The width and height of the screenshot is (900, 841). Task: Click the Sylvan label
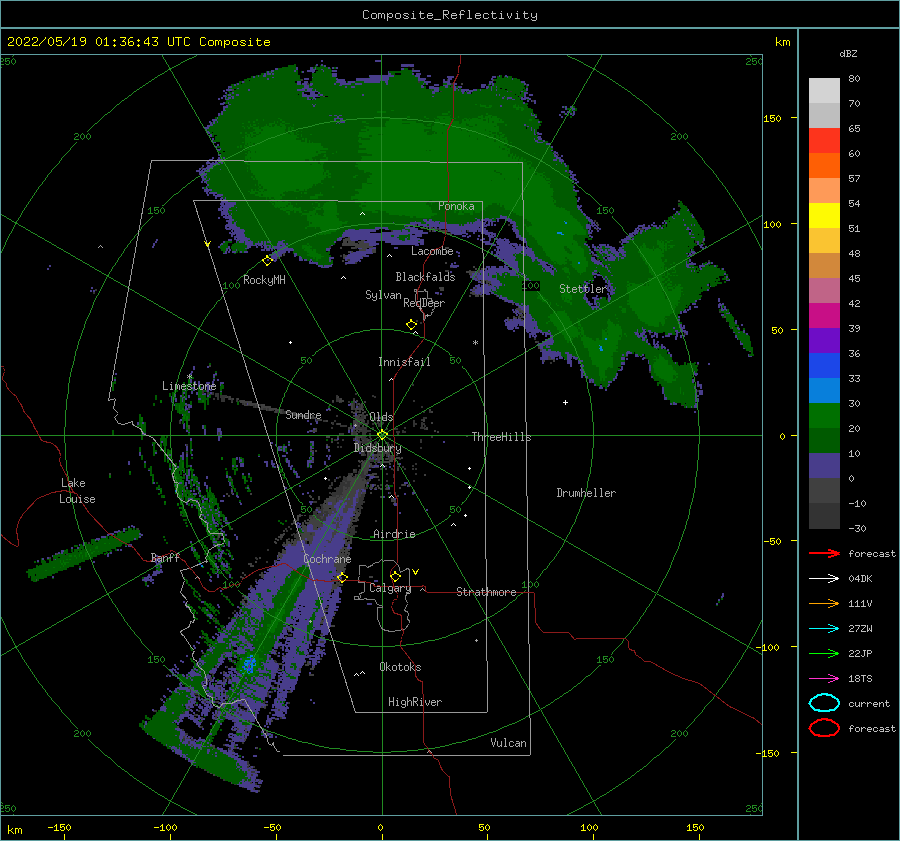click(x=383, y=295)
